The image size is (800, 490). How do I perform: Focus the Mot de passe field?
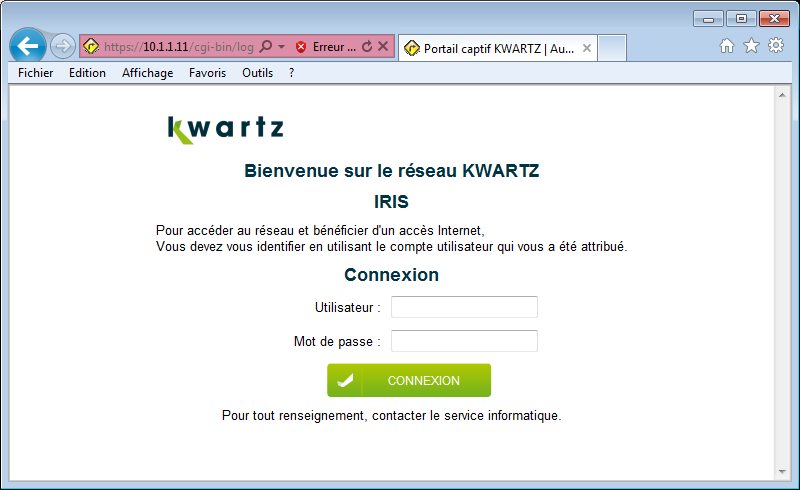(x=464, y=340)
